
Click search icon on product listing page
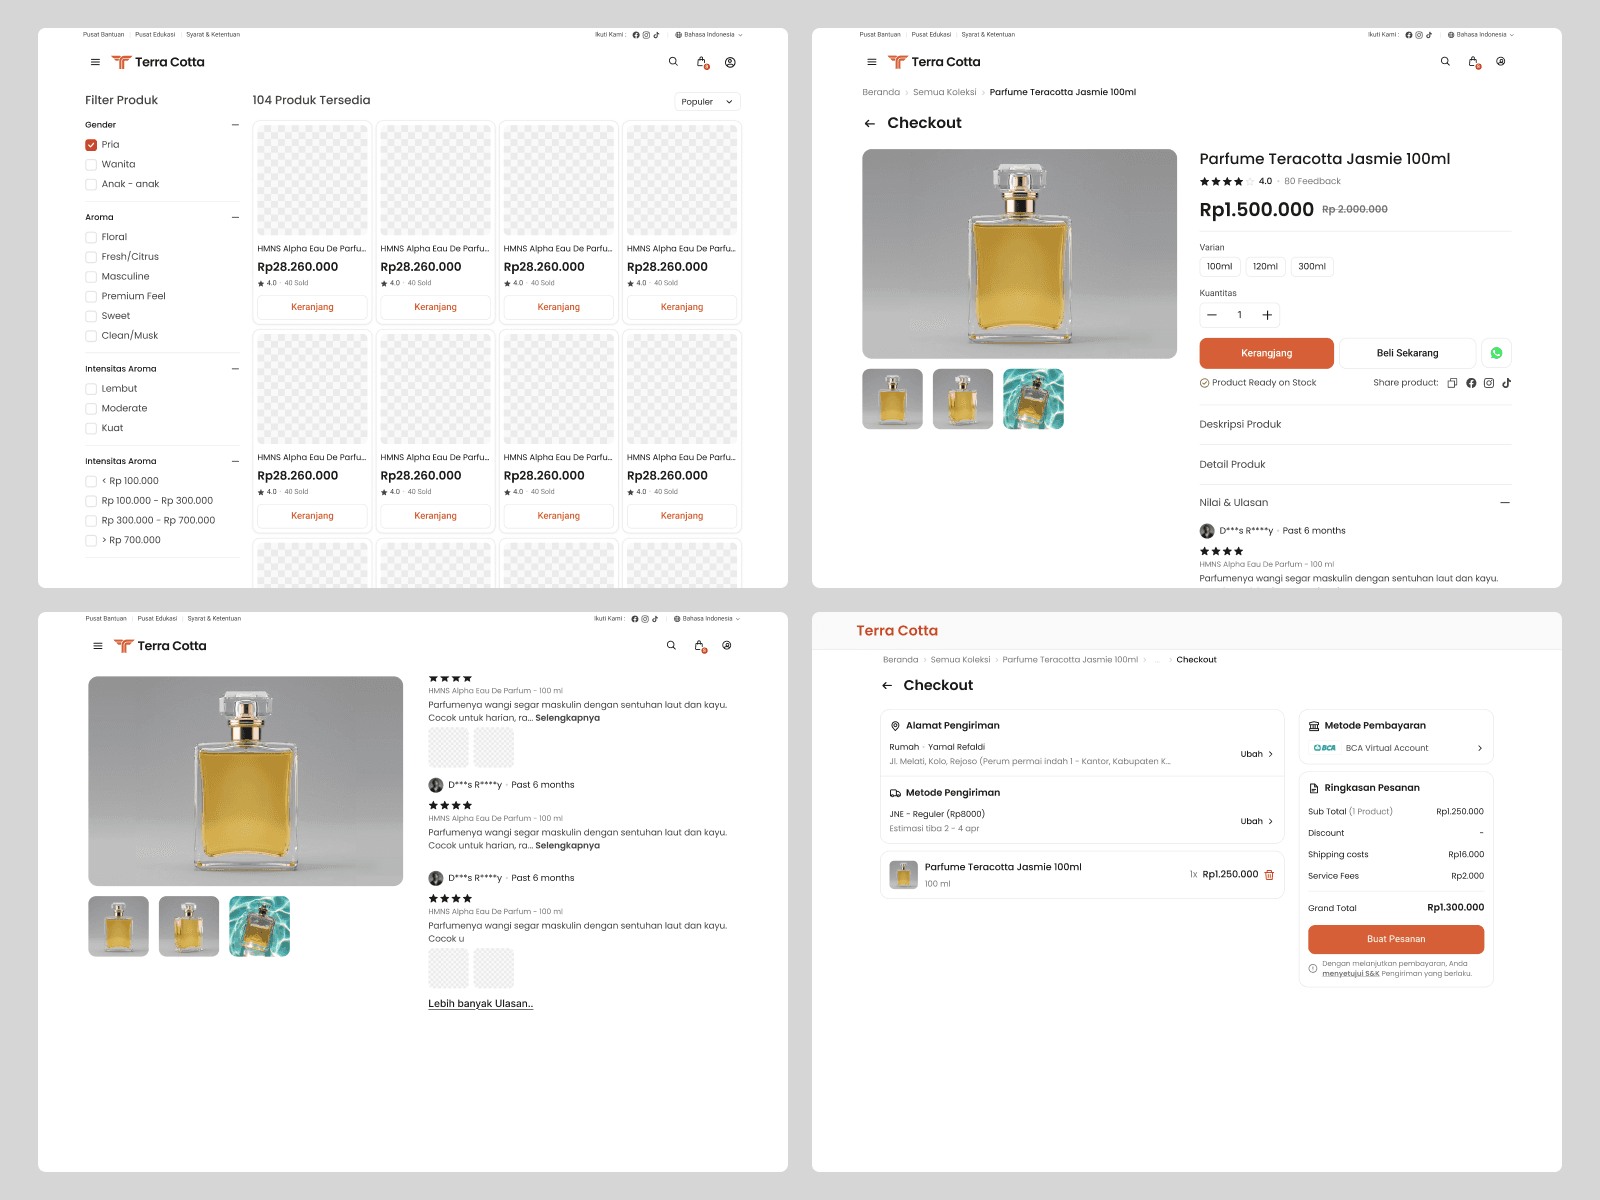click(673, 62)
